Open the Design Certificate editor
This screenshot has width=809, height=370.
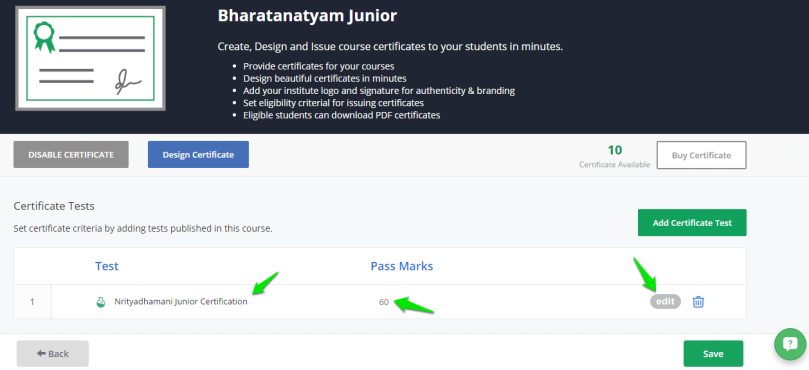click(x=198, y=155)
